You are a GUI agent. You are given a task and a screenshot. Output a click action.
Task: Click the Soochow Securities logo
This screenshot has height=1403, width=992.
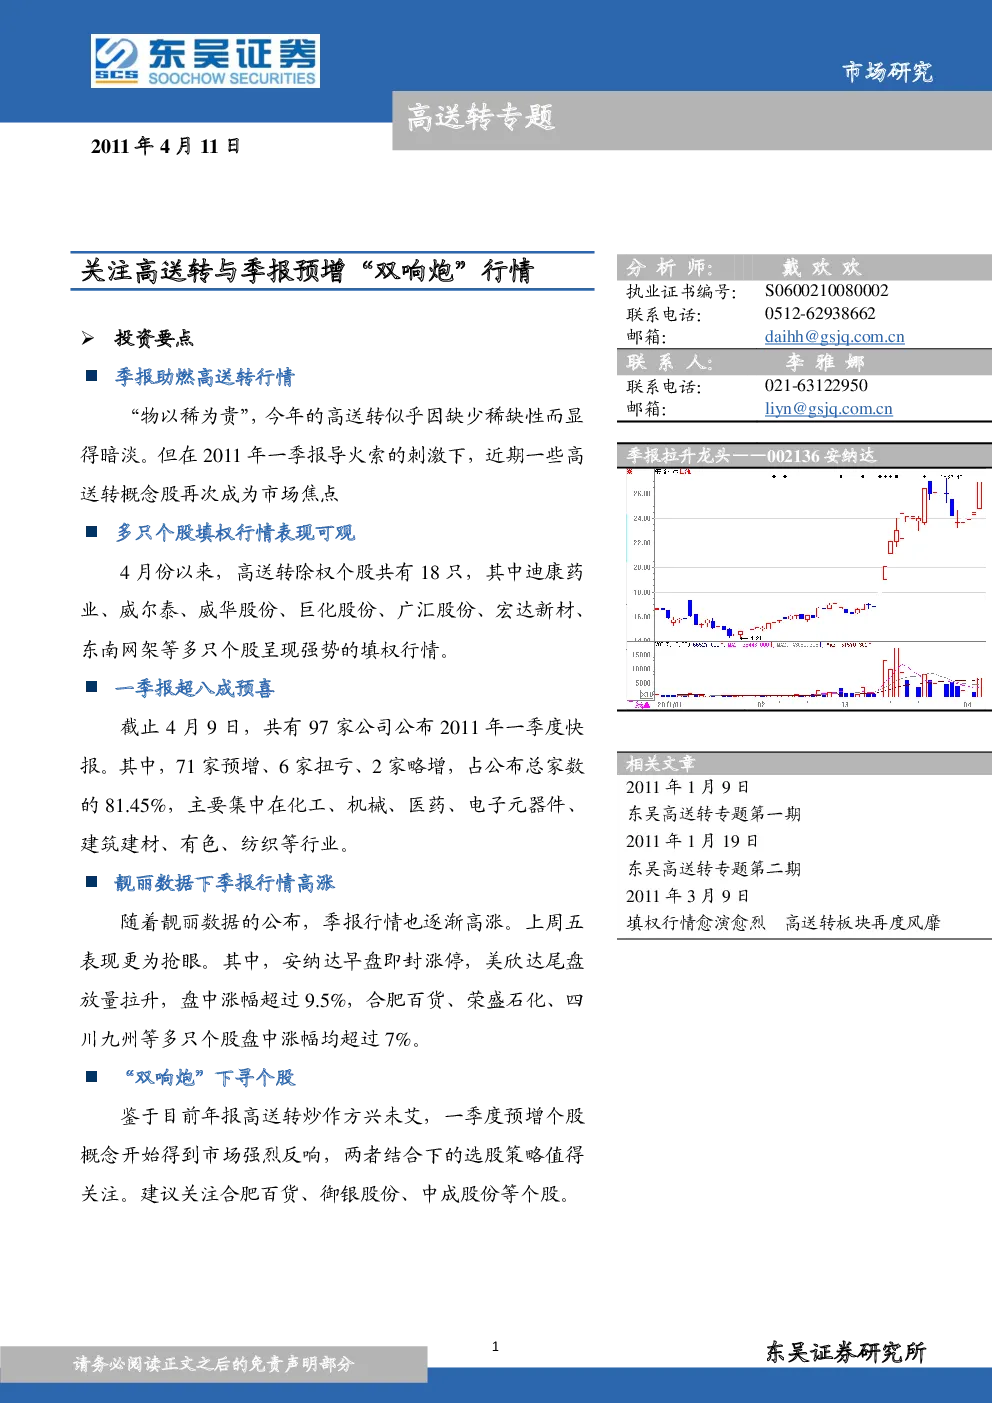click(205, 61)
